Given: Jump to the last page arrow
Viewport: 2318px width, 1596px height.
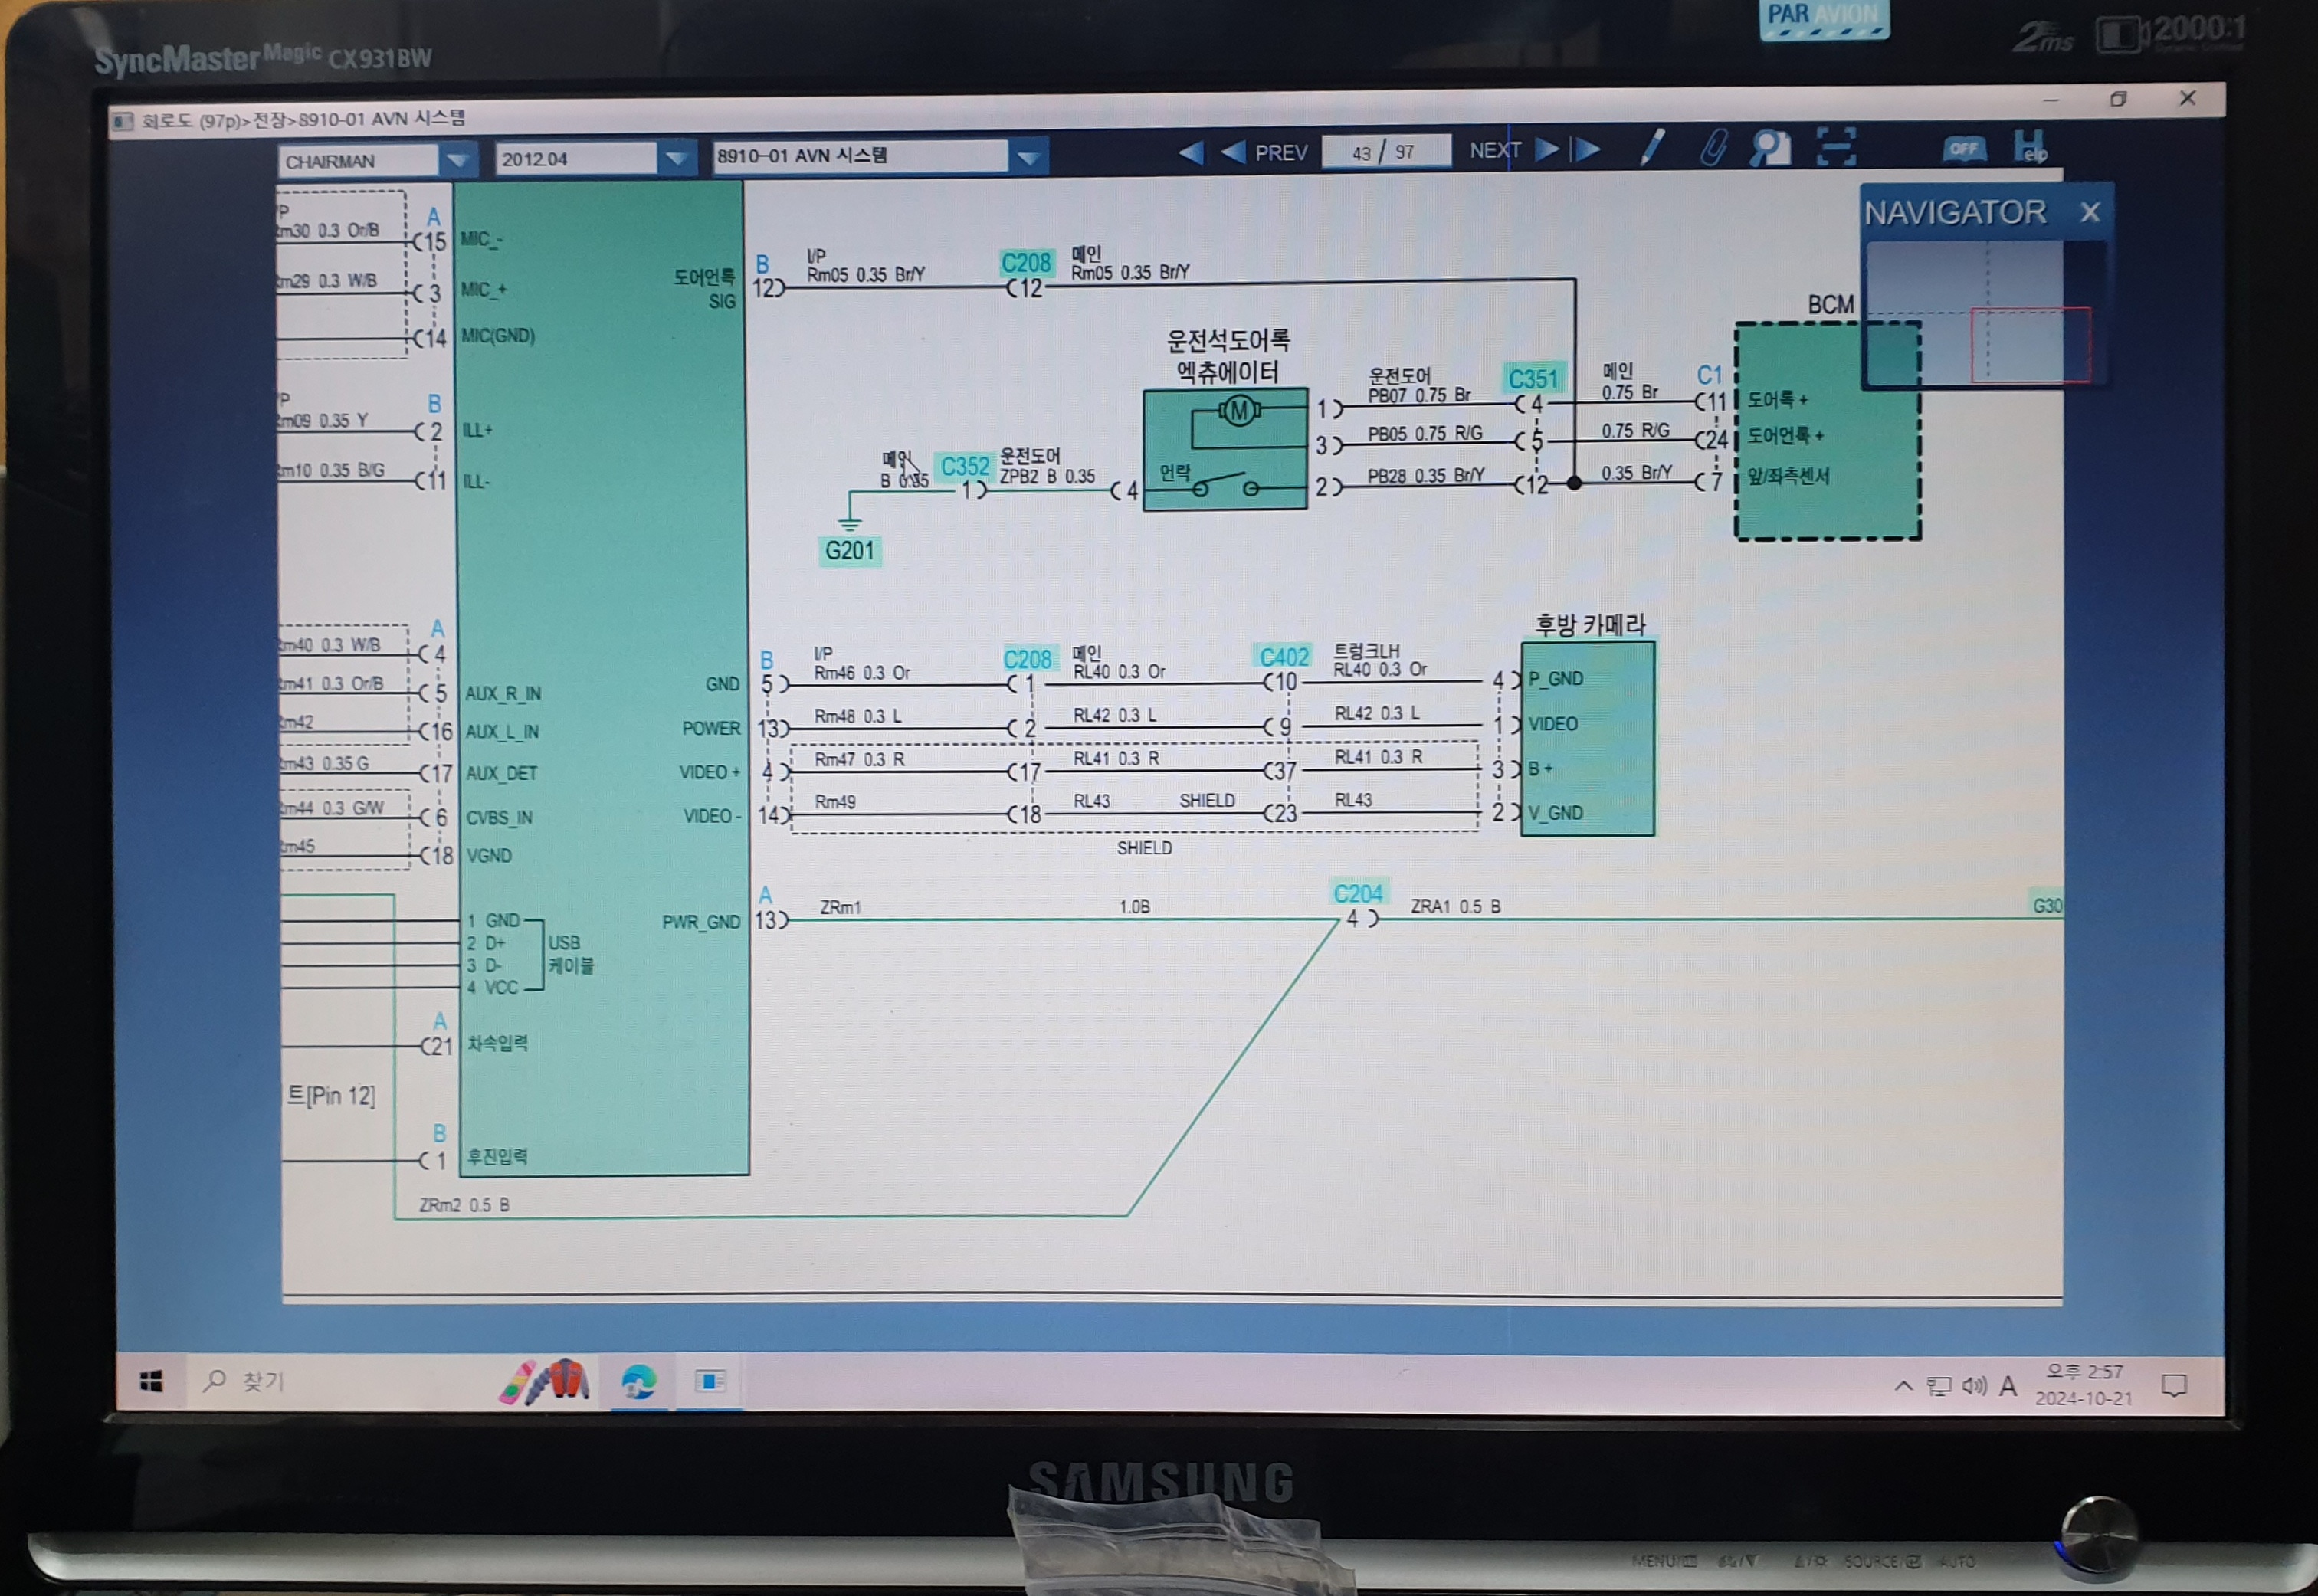Looking at the screenshot, I should click(1586, 150).
